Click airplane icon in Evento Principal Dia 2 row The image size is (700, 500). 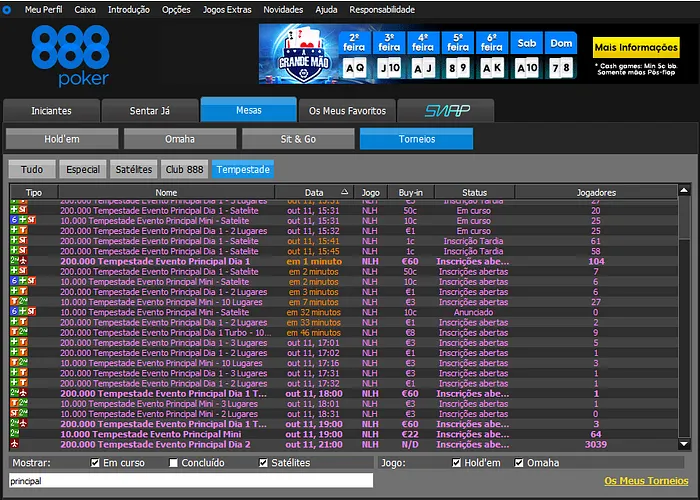(15, 444)
